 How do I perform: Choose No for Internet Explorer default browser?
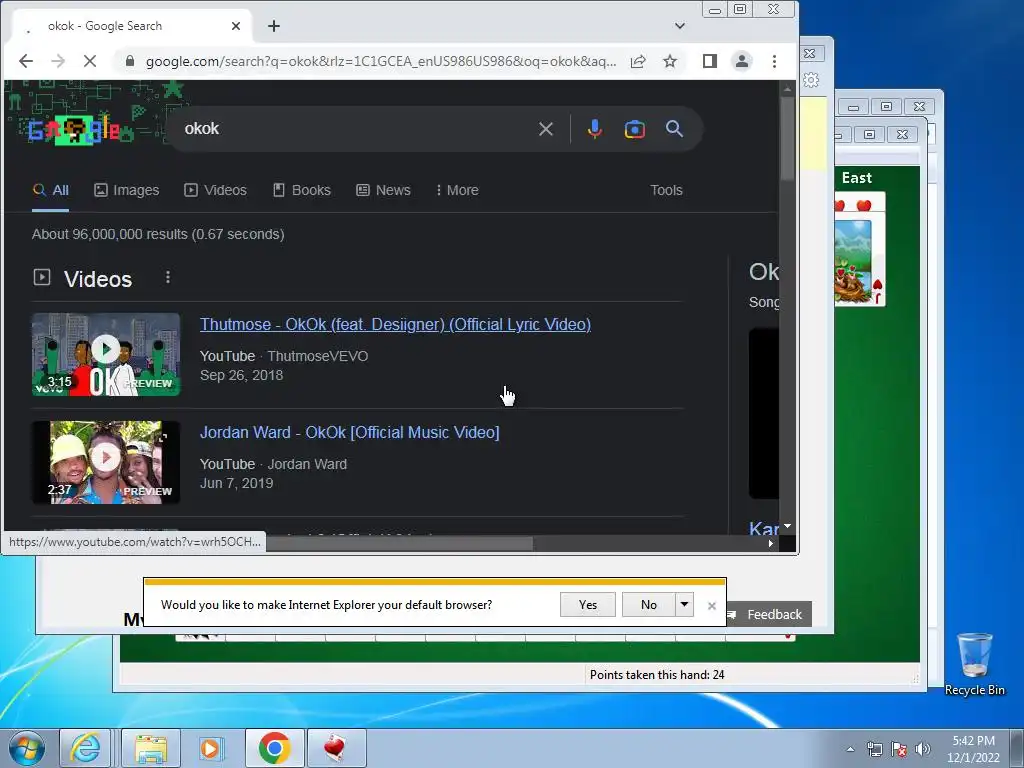648,605
